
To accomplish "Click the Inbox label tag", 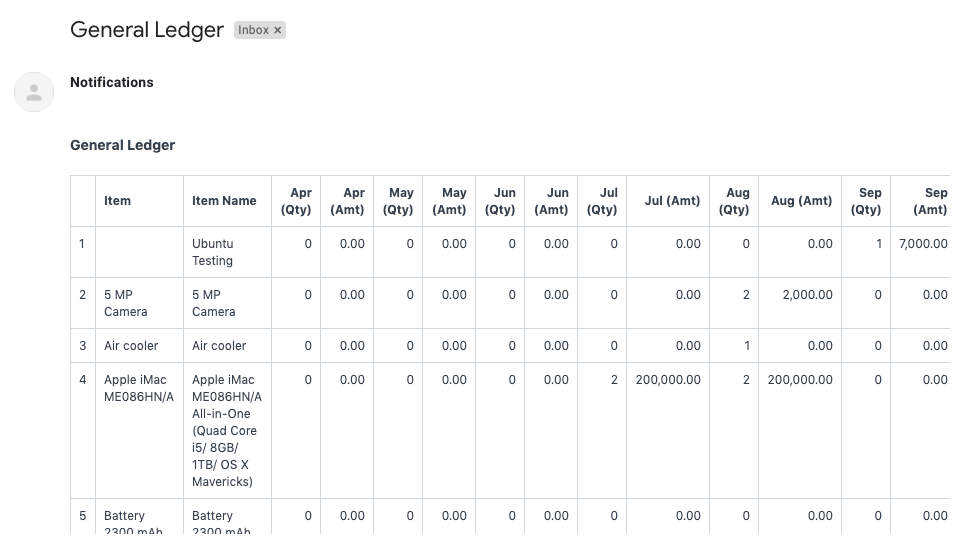I will [253, 30].
